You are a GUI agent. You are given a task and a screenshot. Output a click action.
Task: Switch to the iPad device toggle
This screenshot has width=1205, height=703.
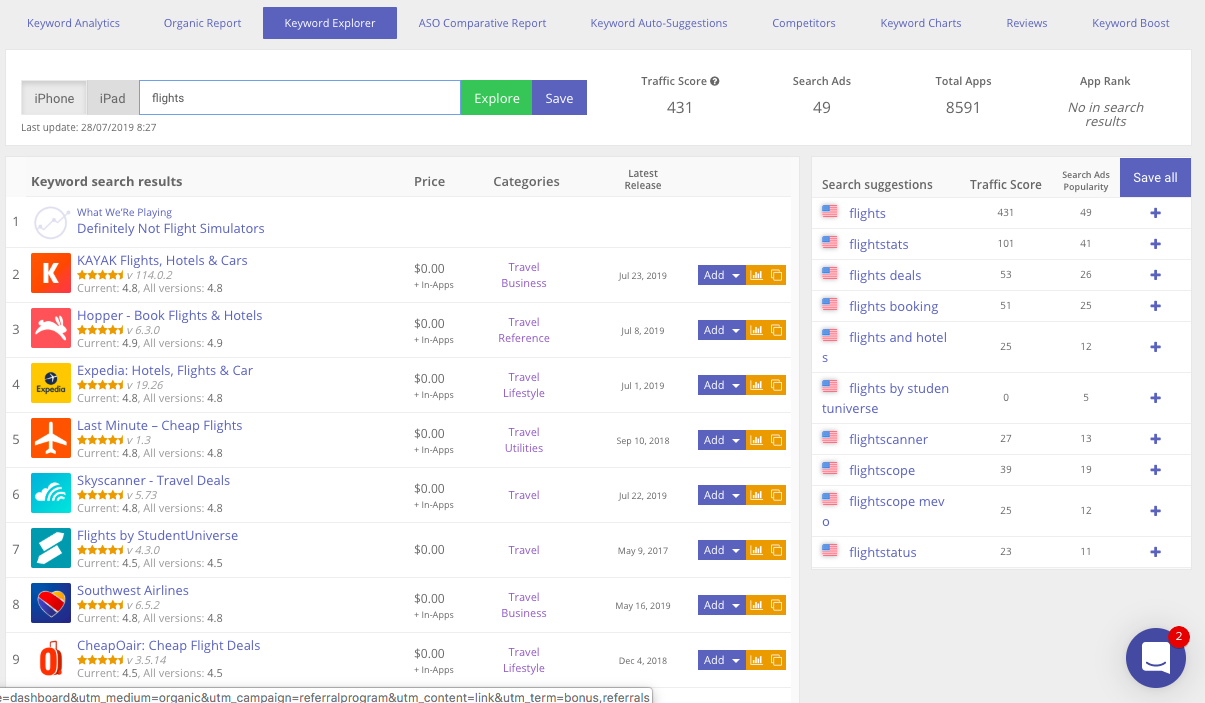[x=112, y=98]
